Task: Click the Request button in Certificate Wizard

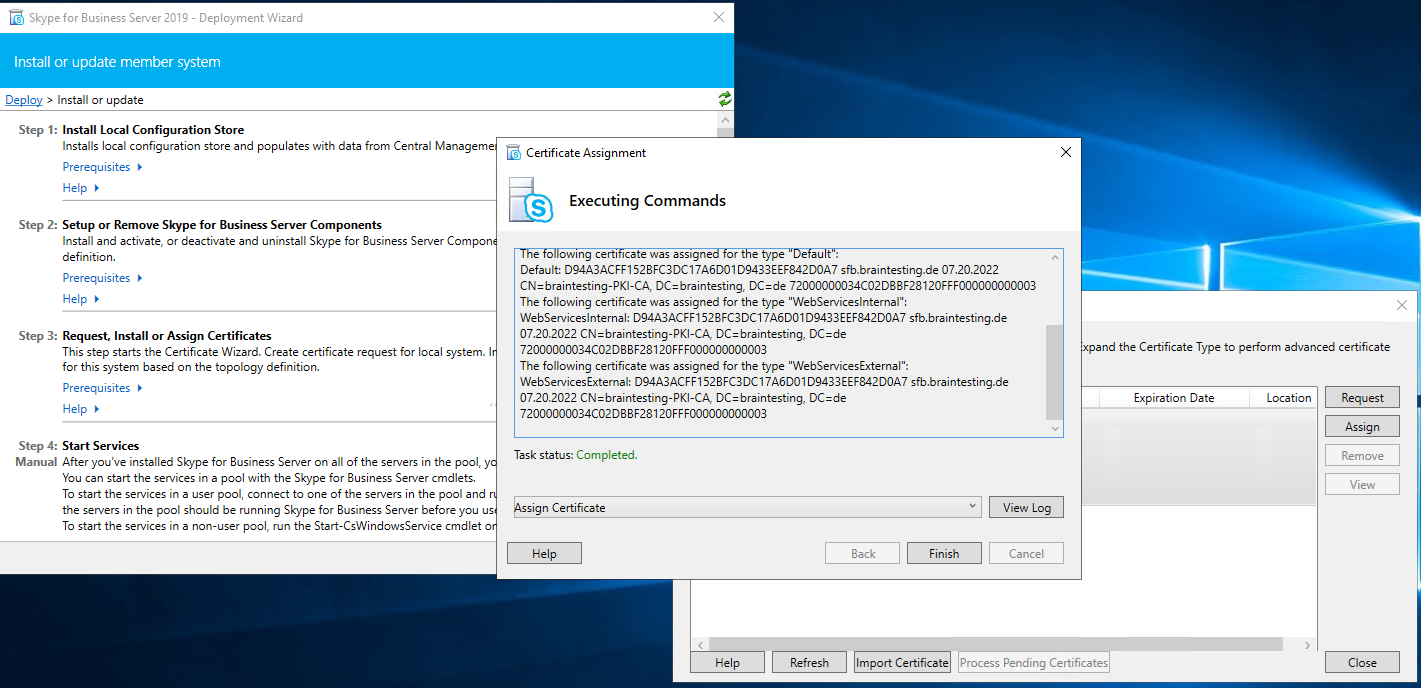Action: 1361,397
